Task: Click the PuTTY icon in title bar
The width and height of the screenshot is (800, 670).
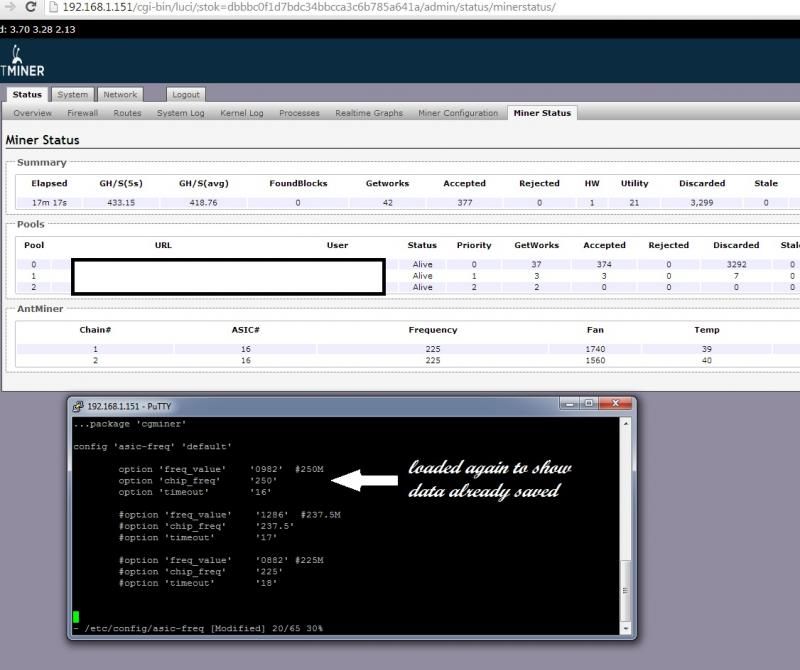Action: [77, 407]
